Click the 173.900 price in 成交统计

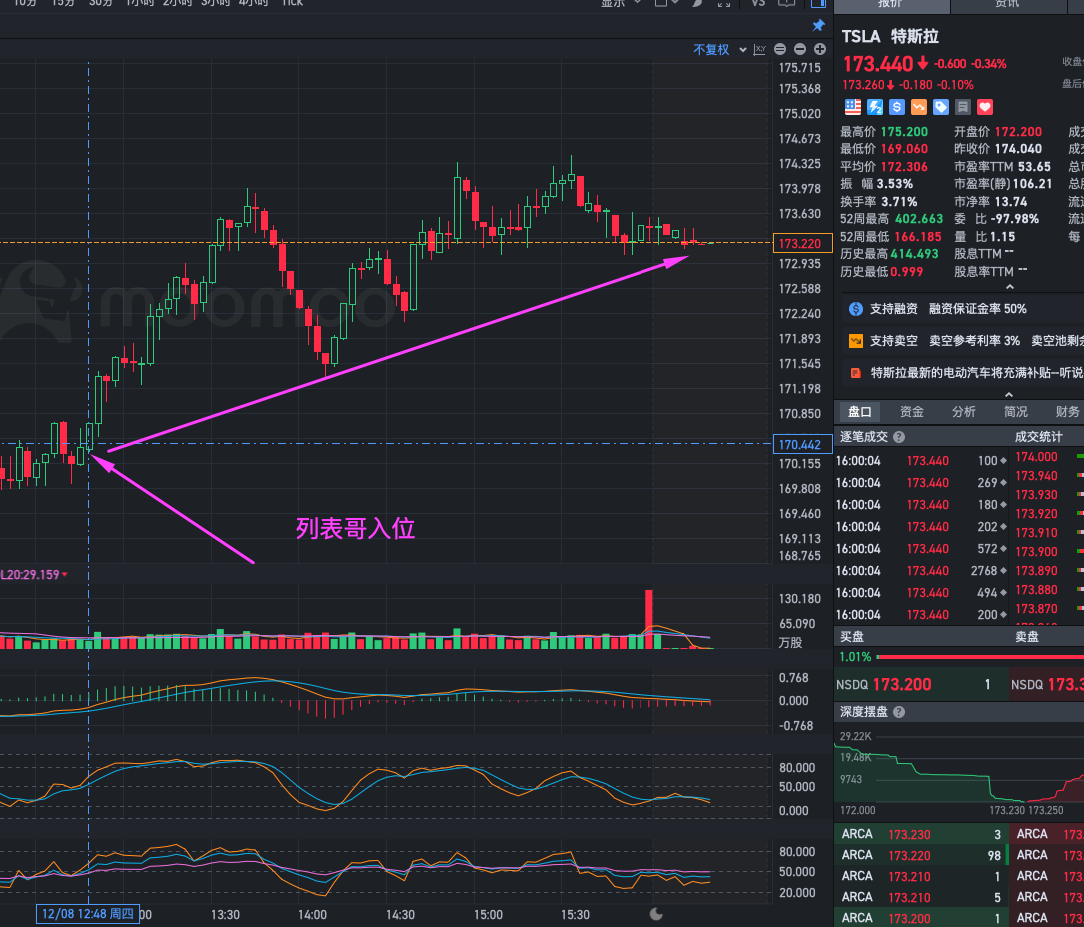1036,552
